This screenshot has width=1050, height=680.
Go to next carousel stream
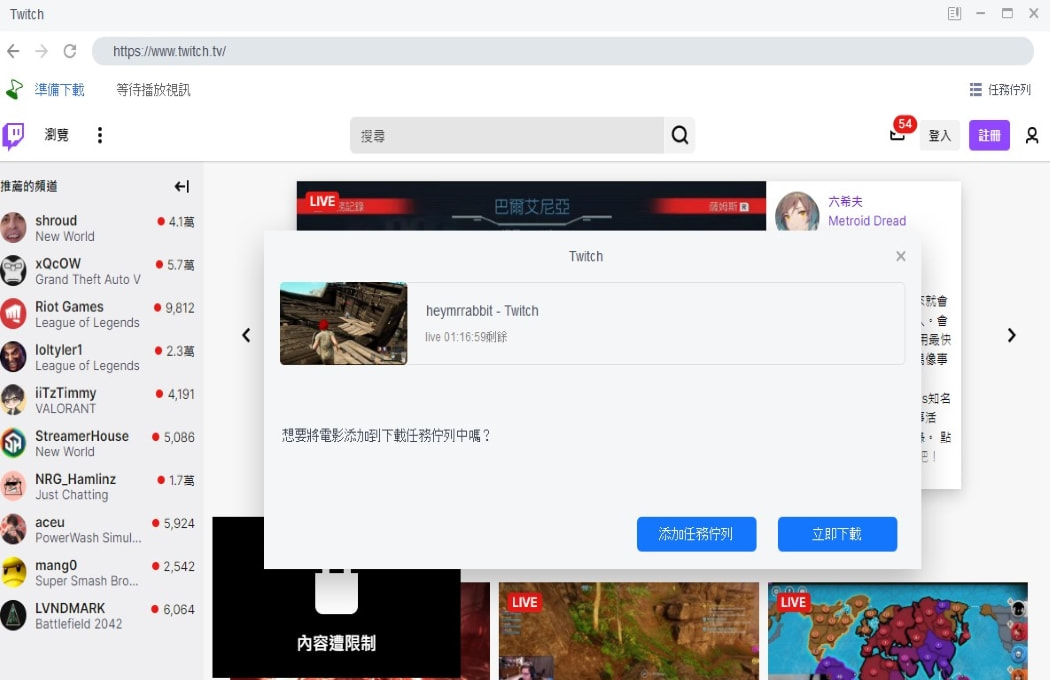coord(1012,335)
